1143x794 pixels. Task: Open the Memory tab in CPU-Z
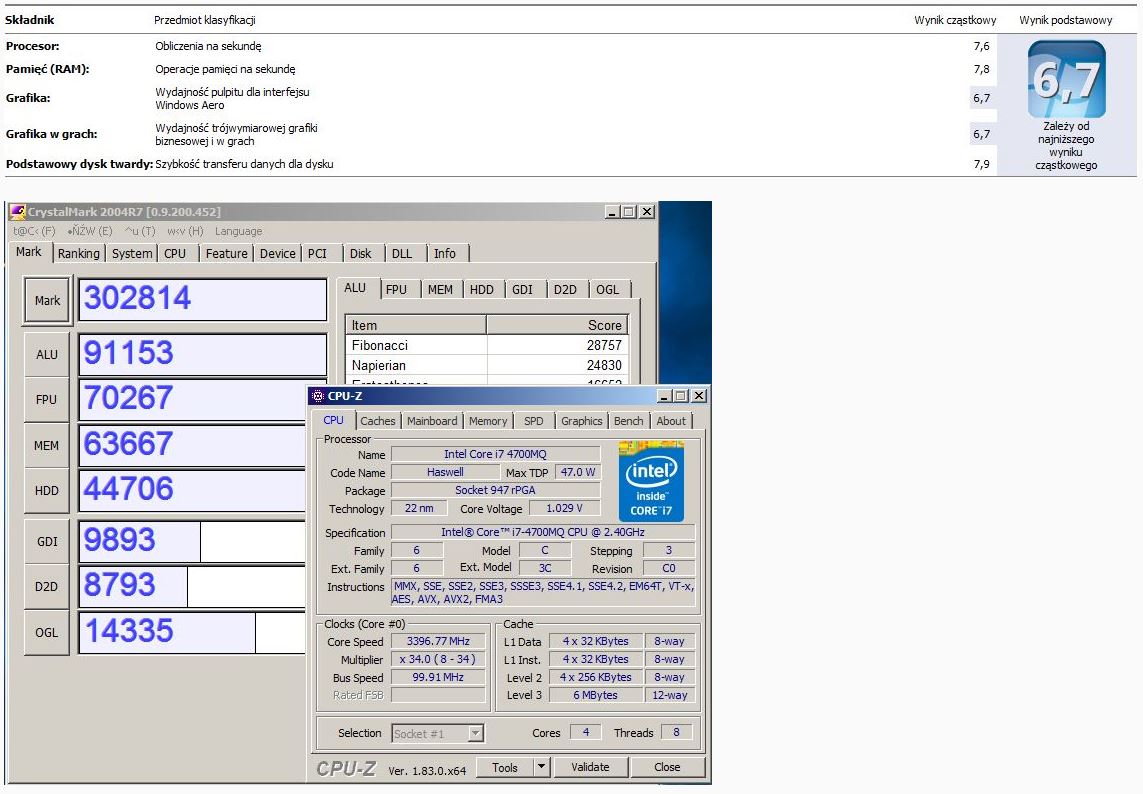tap(488, 421)
